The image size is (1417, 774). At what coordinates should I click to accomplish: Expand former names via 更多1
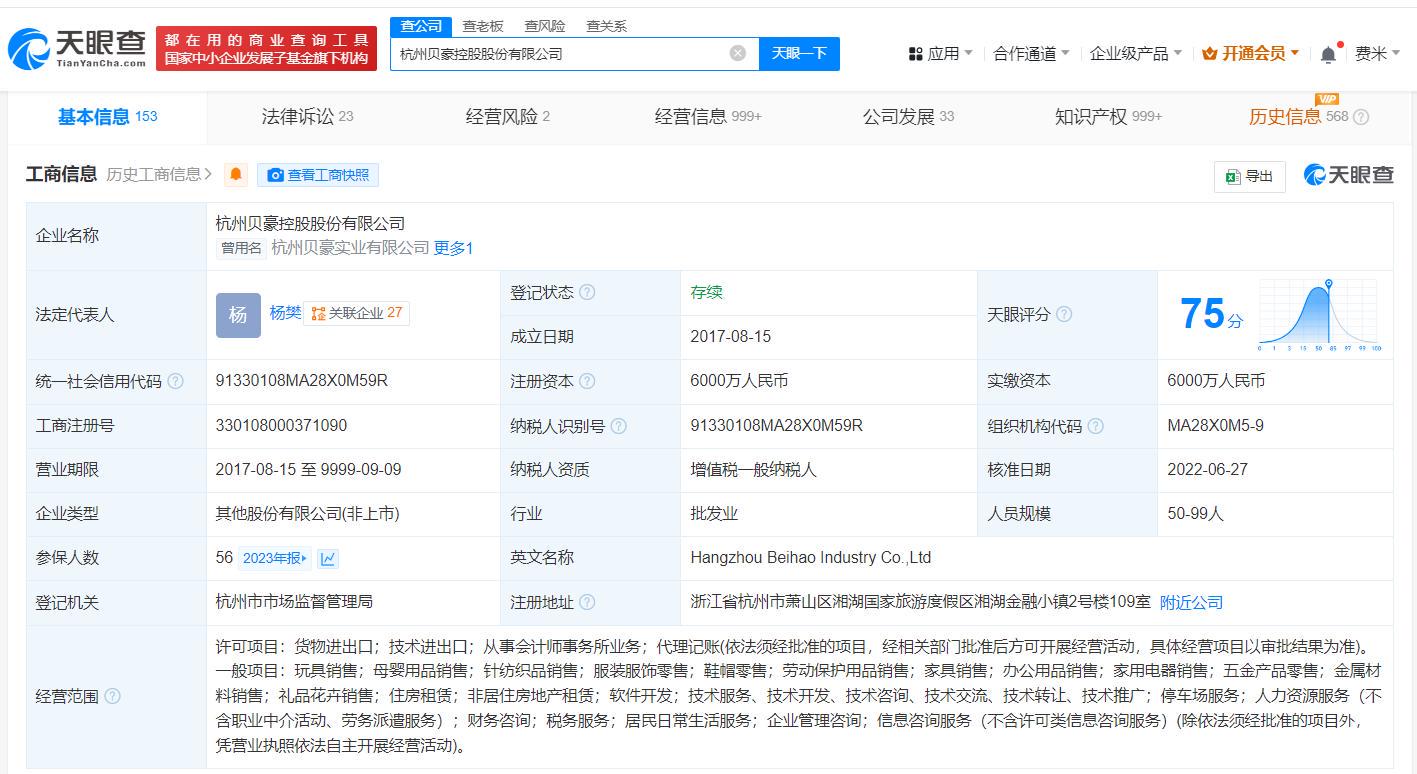pos(453,248)
